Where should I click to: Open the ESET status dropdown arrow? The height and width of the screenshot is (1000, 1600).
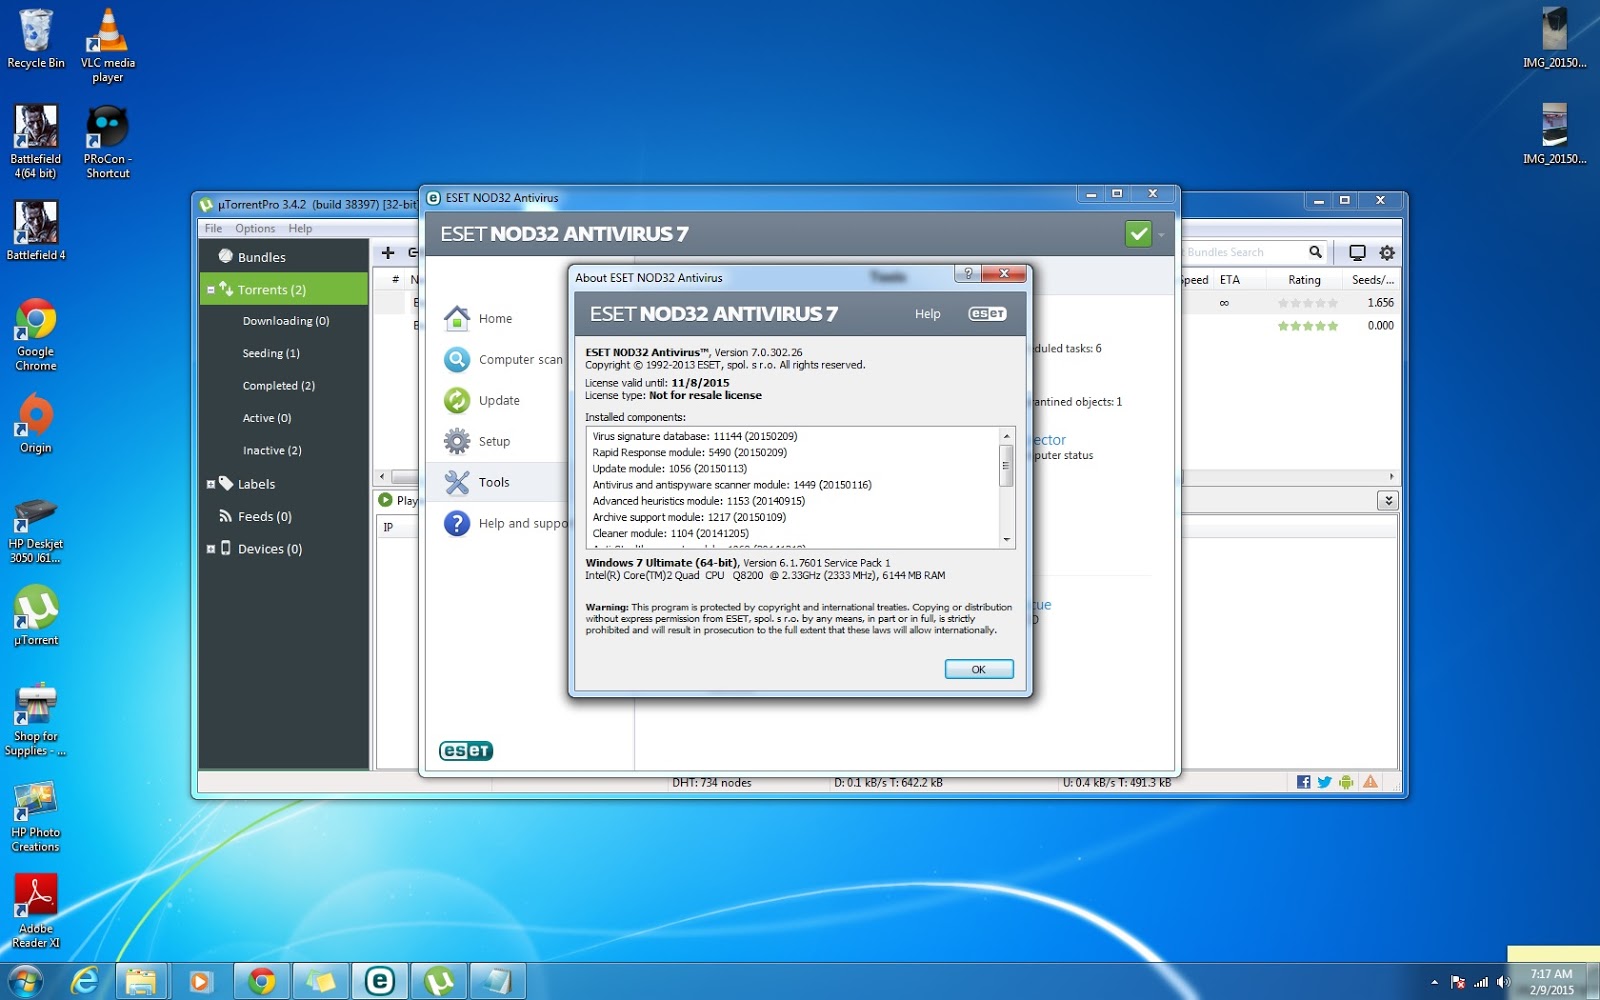point(1161,235)
